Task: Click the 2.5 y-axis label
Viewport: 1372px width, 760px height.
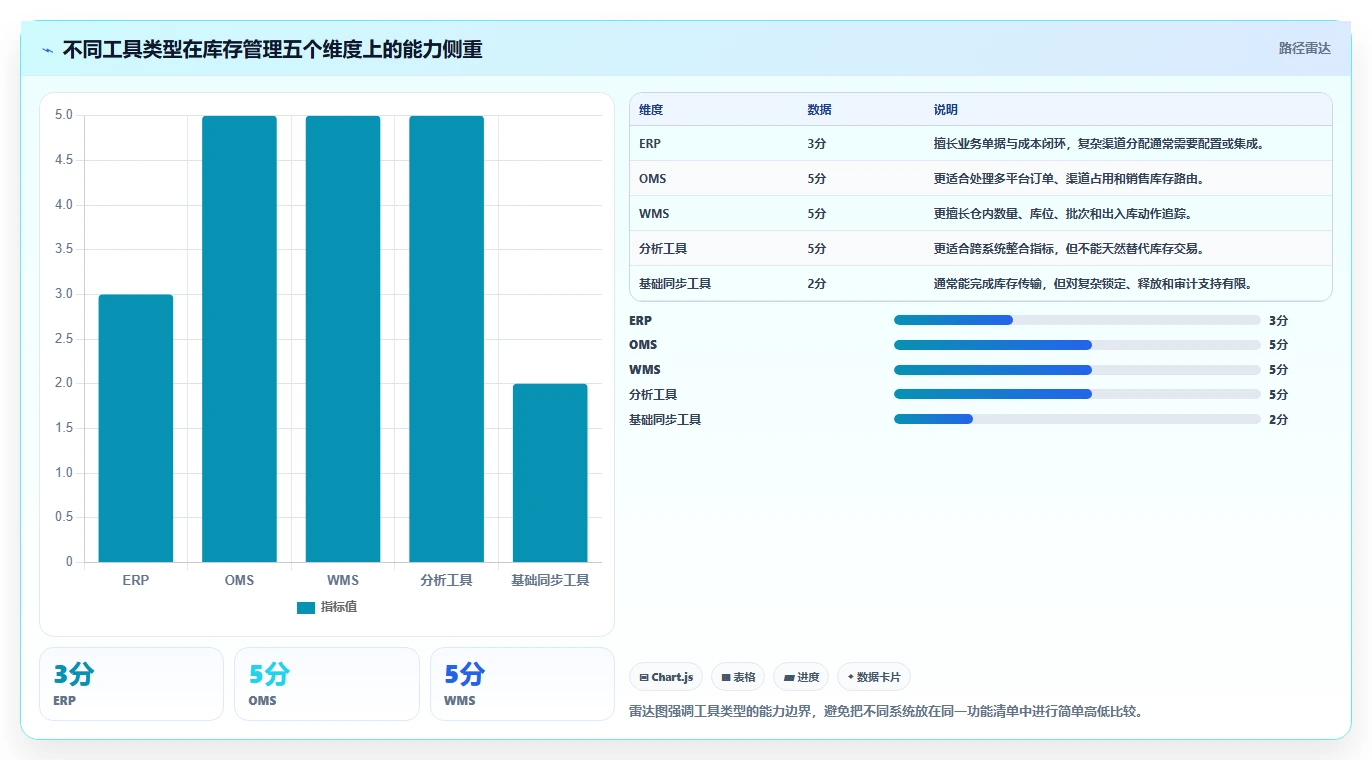Action: (64, 338)
